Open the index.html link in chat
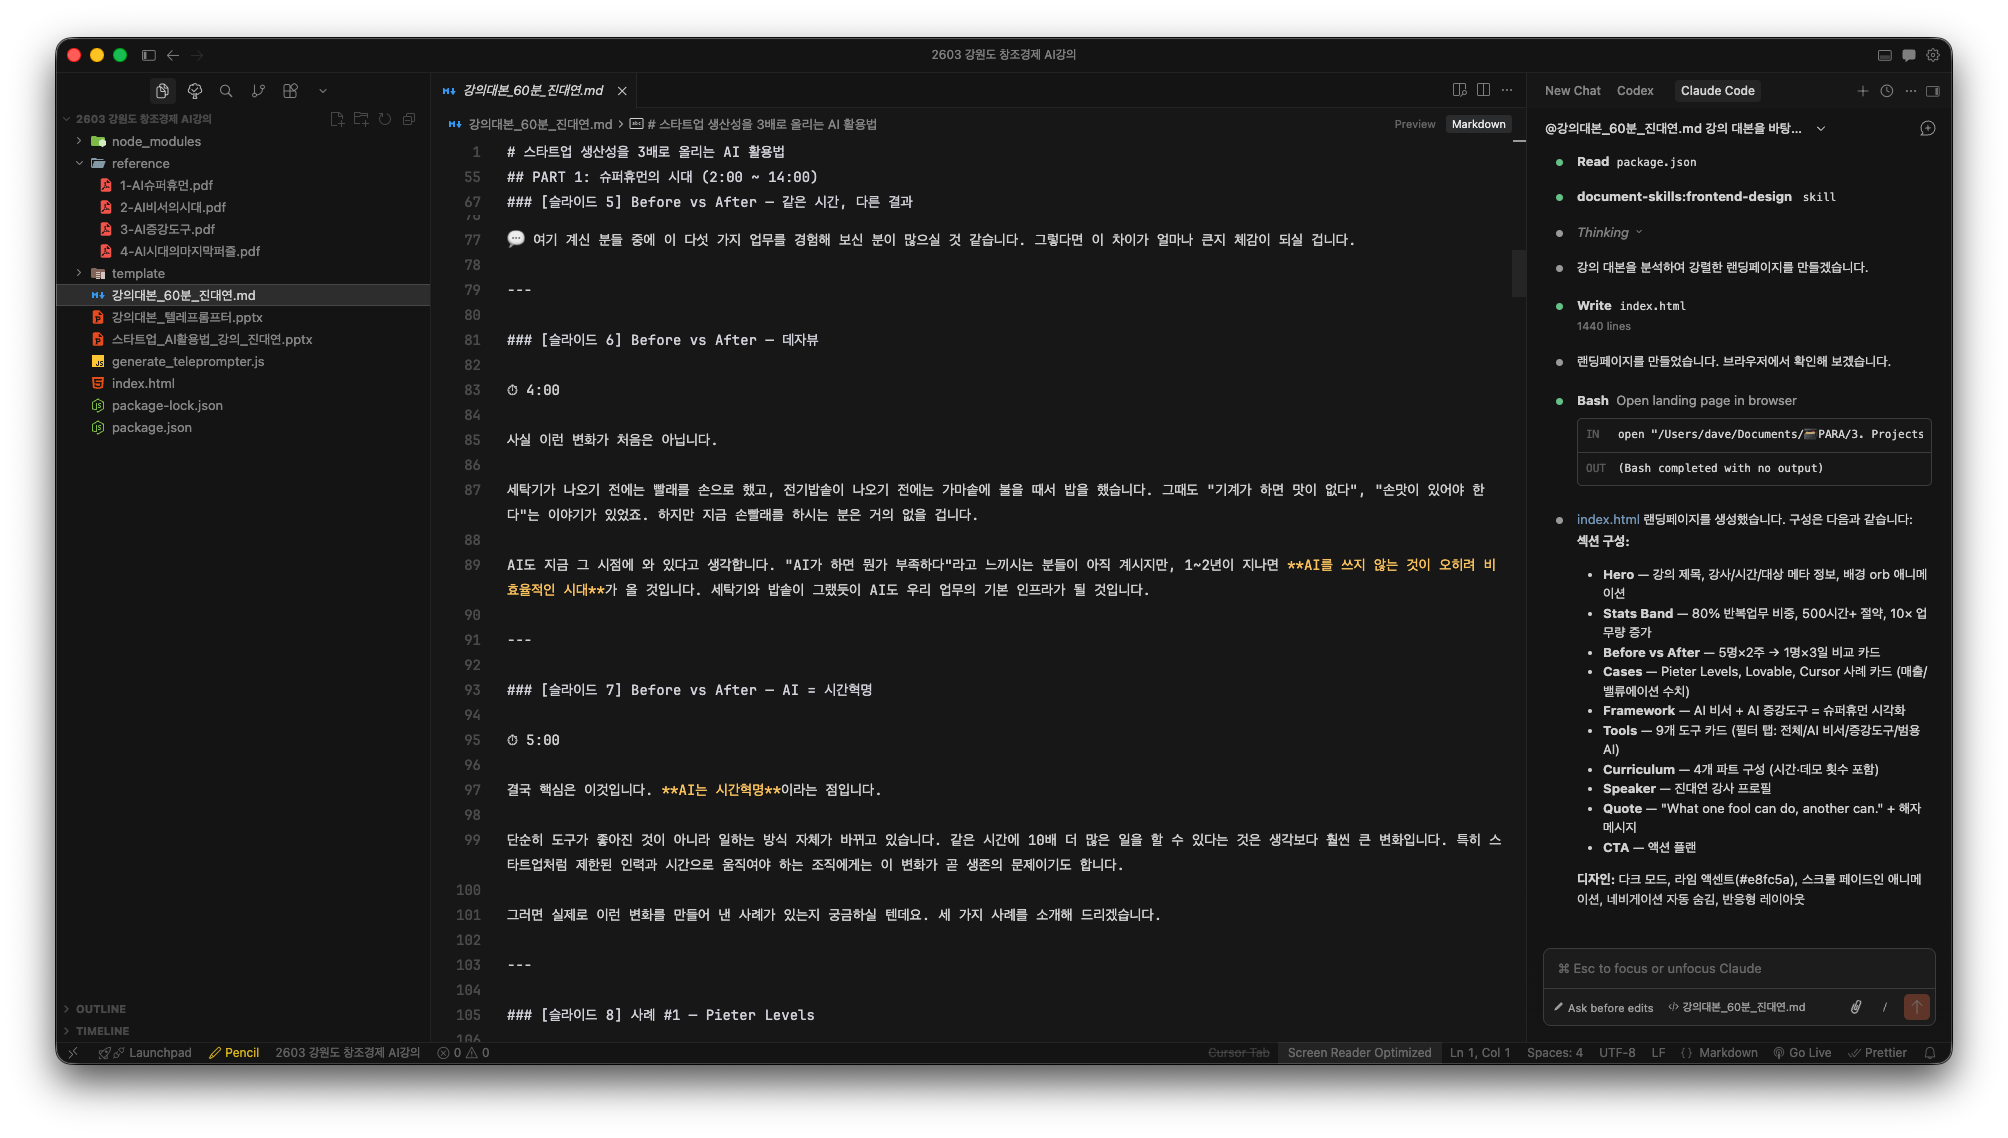Screen dimensions: 2008x1138 click(x=1607, y=519)
